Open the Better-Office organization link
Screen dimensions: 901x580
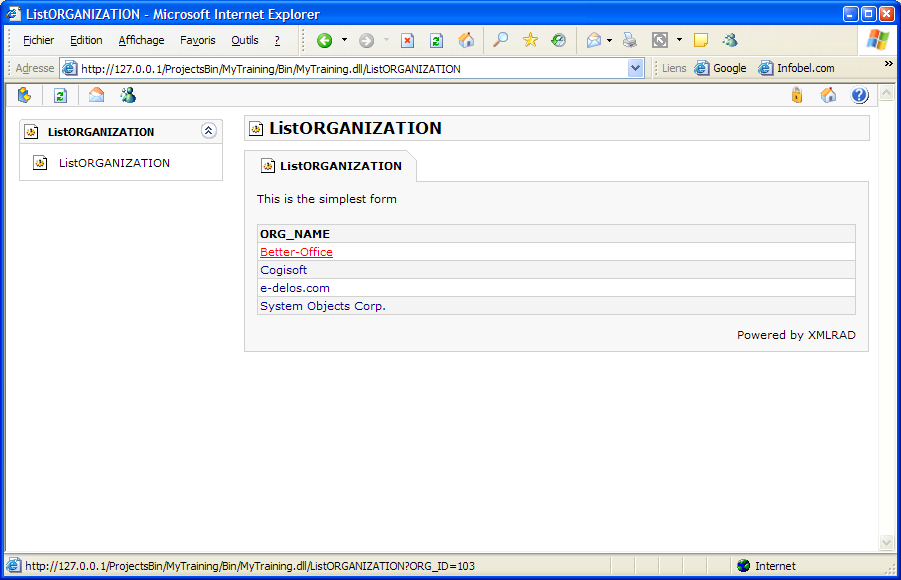point(296,252)
